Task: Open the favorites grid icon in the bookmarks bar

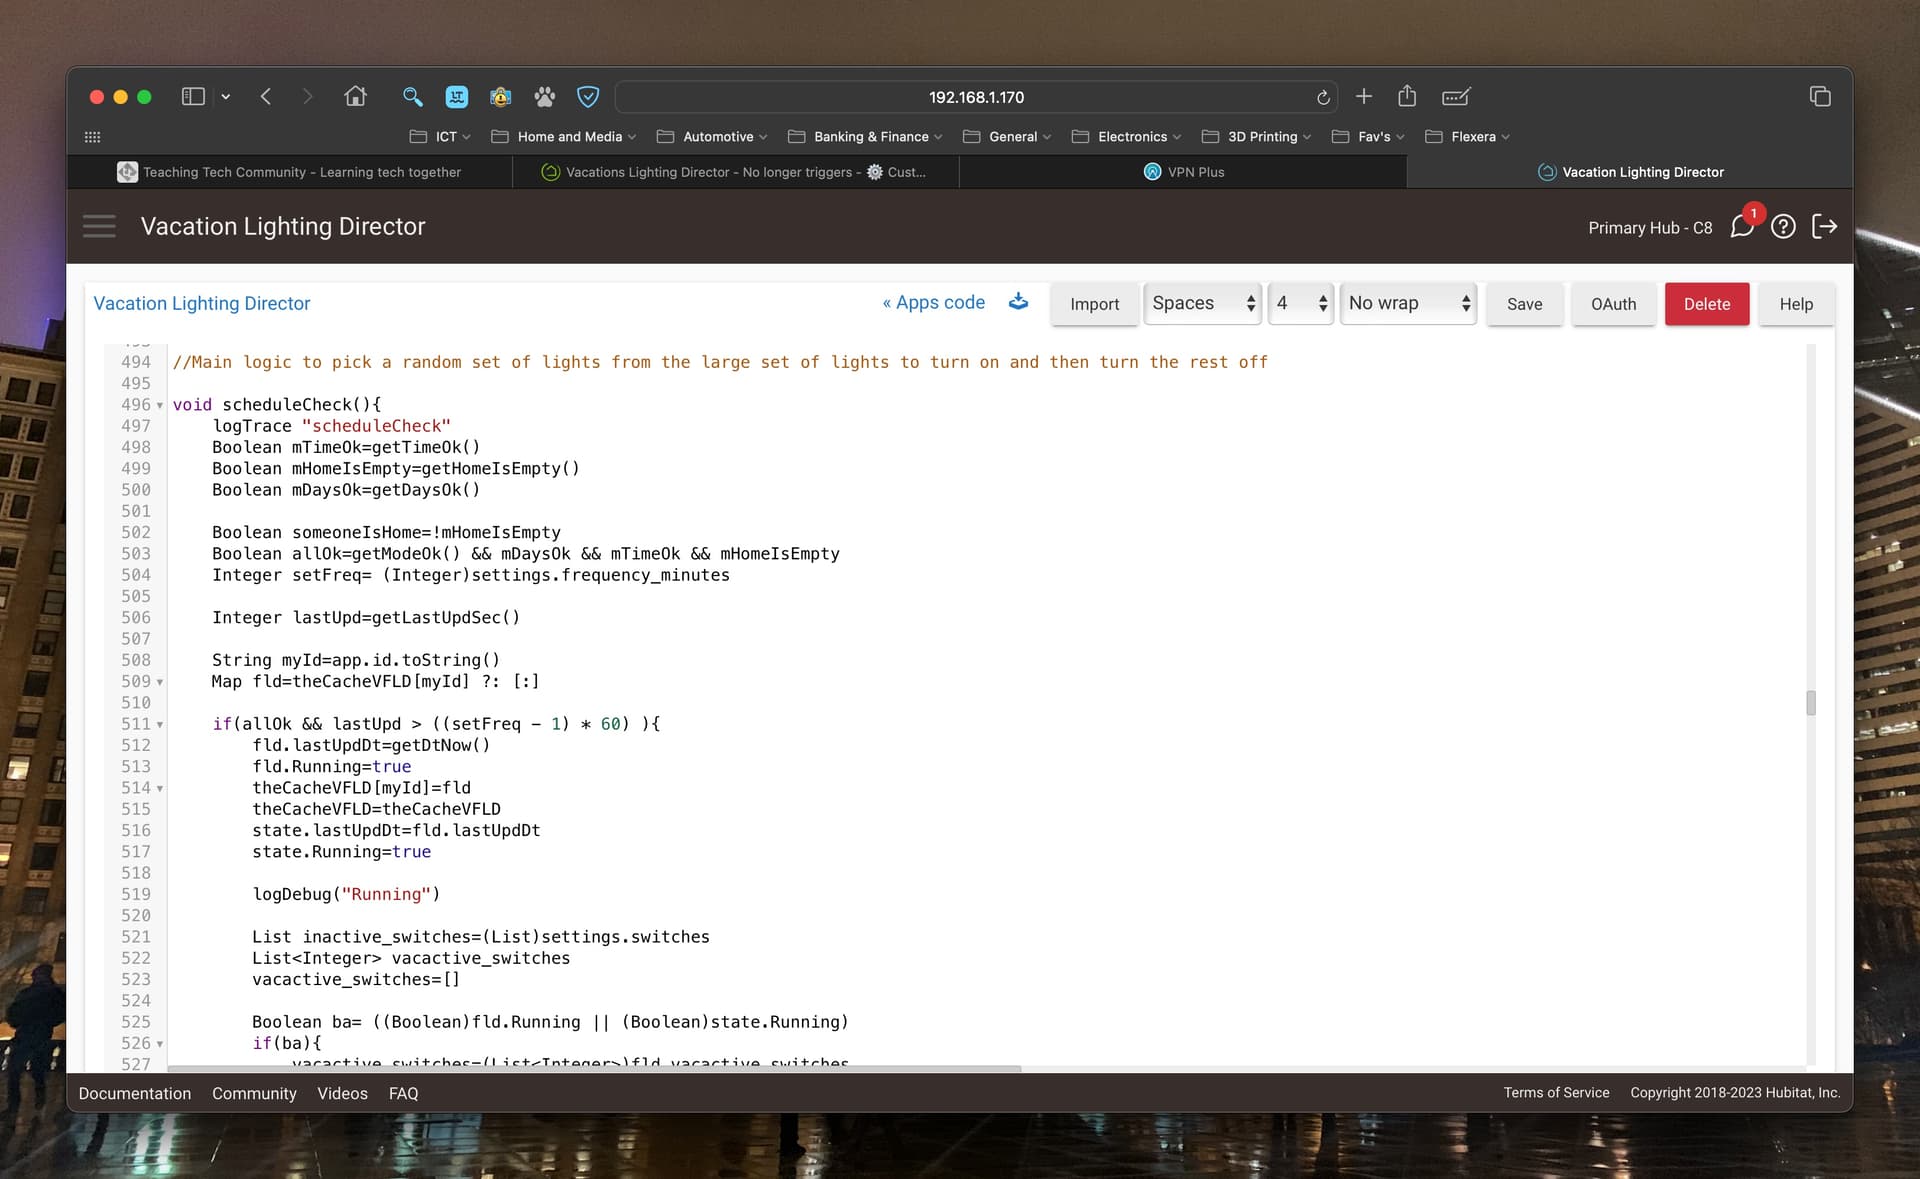Action: point(92,137)
